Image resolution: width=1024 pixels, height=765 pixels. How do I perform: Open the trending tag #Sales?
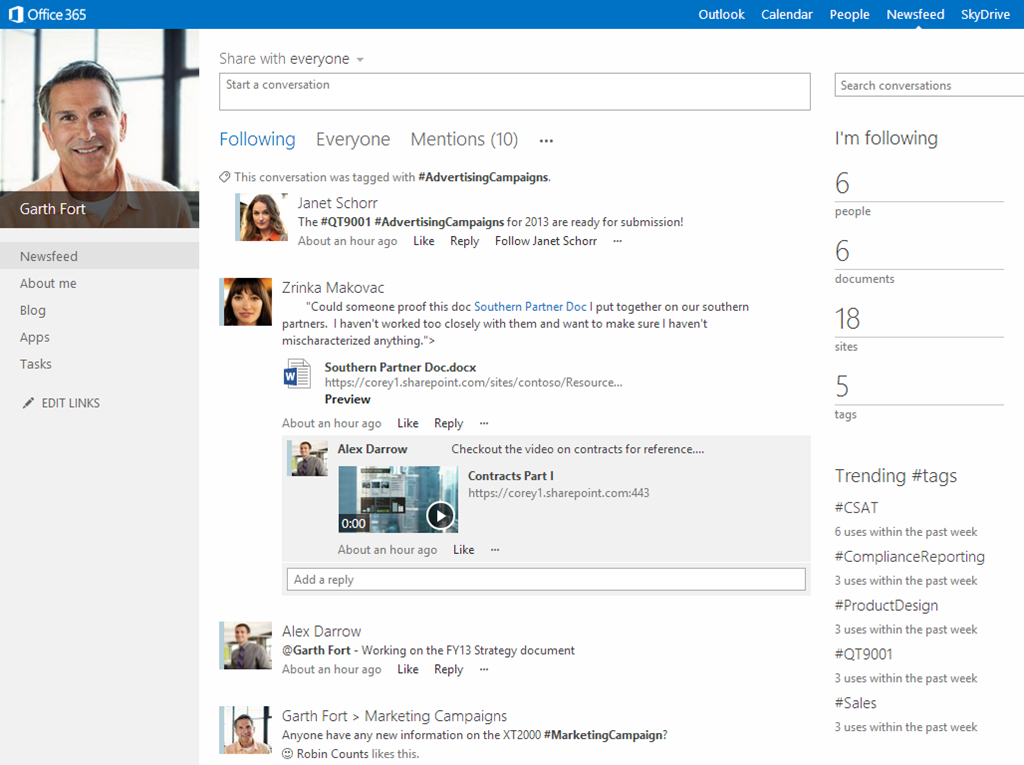[x=856, y=703]
